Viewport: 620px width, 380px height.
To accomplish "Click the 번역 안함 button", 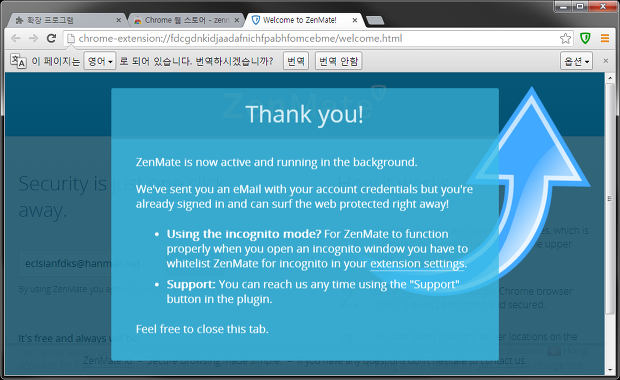I will click(x=338, y=61).
